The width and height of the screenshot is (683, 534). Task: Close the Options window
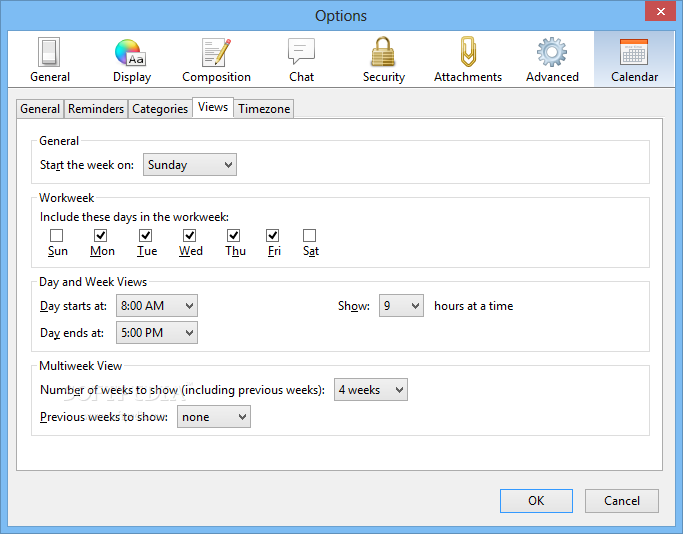point(660,11)
